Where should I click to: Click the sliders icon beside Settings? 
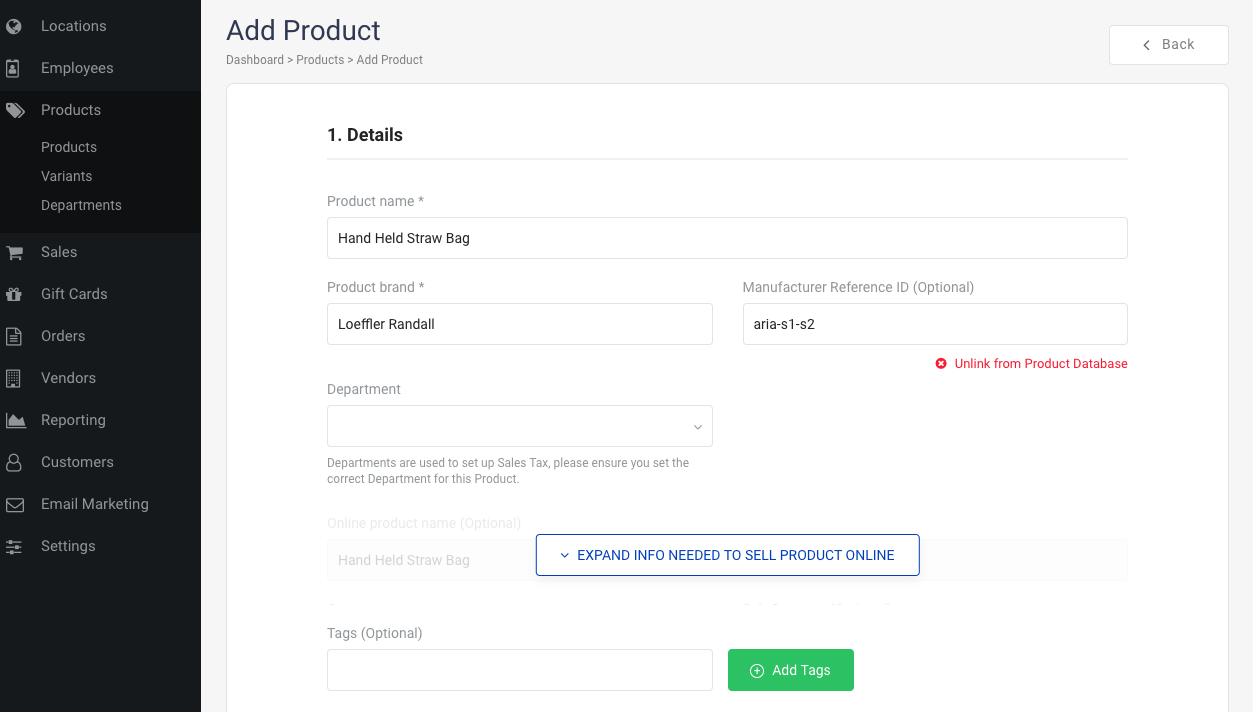[14, 546]
